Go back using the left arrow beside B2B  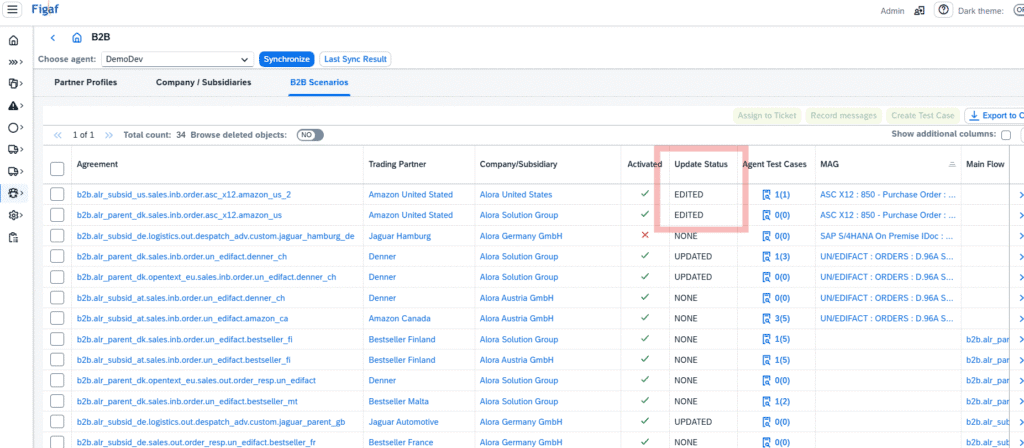53,38
